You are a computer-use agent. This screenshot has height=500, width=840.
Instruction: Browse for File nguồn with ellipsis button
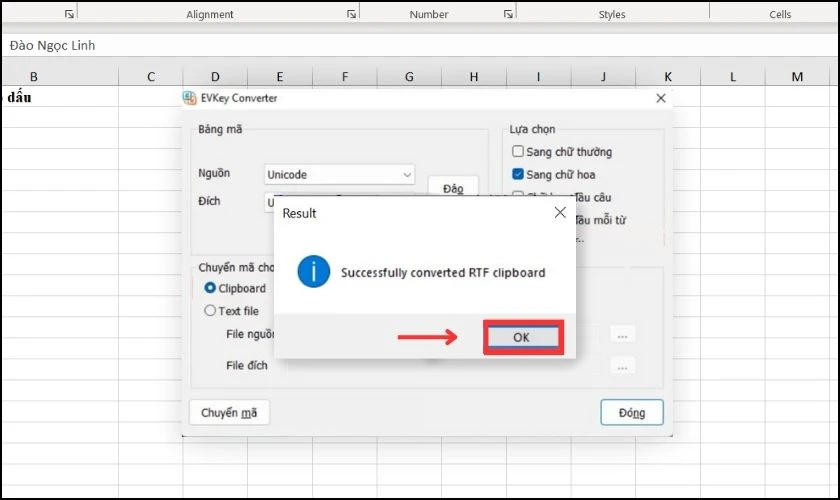[622, 335]
